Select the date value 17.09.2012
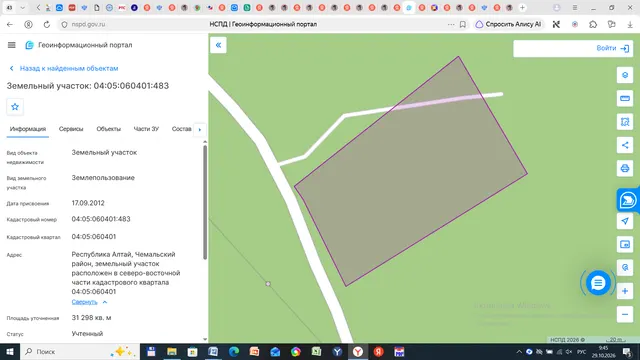Image resolution: width=640 pixels, height=360 pixels. point(88,203)
